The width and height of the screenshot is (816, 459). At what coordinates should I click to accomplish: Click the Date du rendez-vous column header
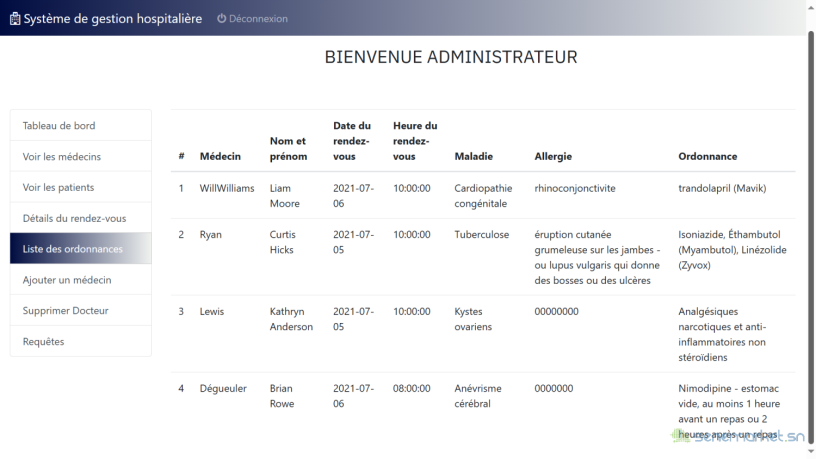click(352, 141)
